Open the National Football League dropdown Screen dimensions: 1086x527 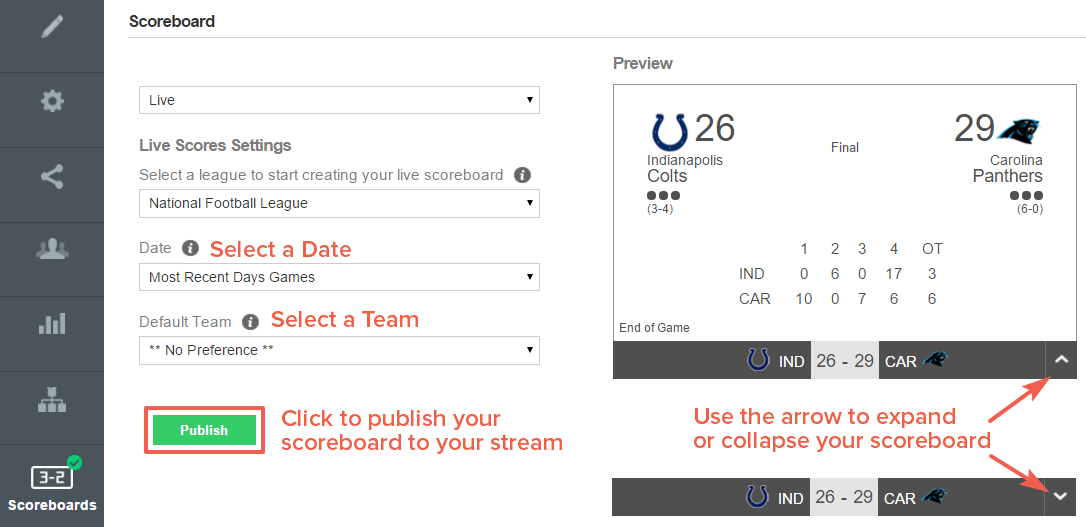click(x=339, y=204)
